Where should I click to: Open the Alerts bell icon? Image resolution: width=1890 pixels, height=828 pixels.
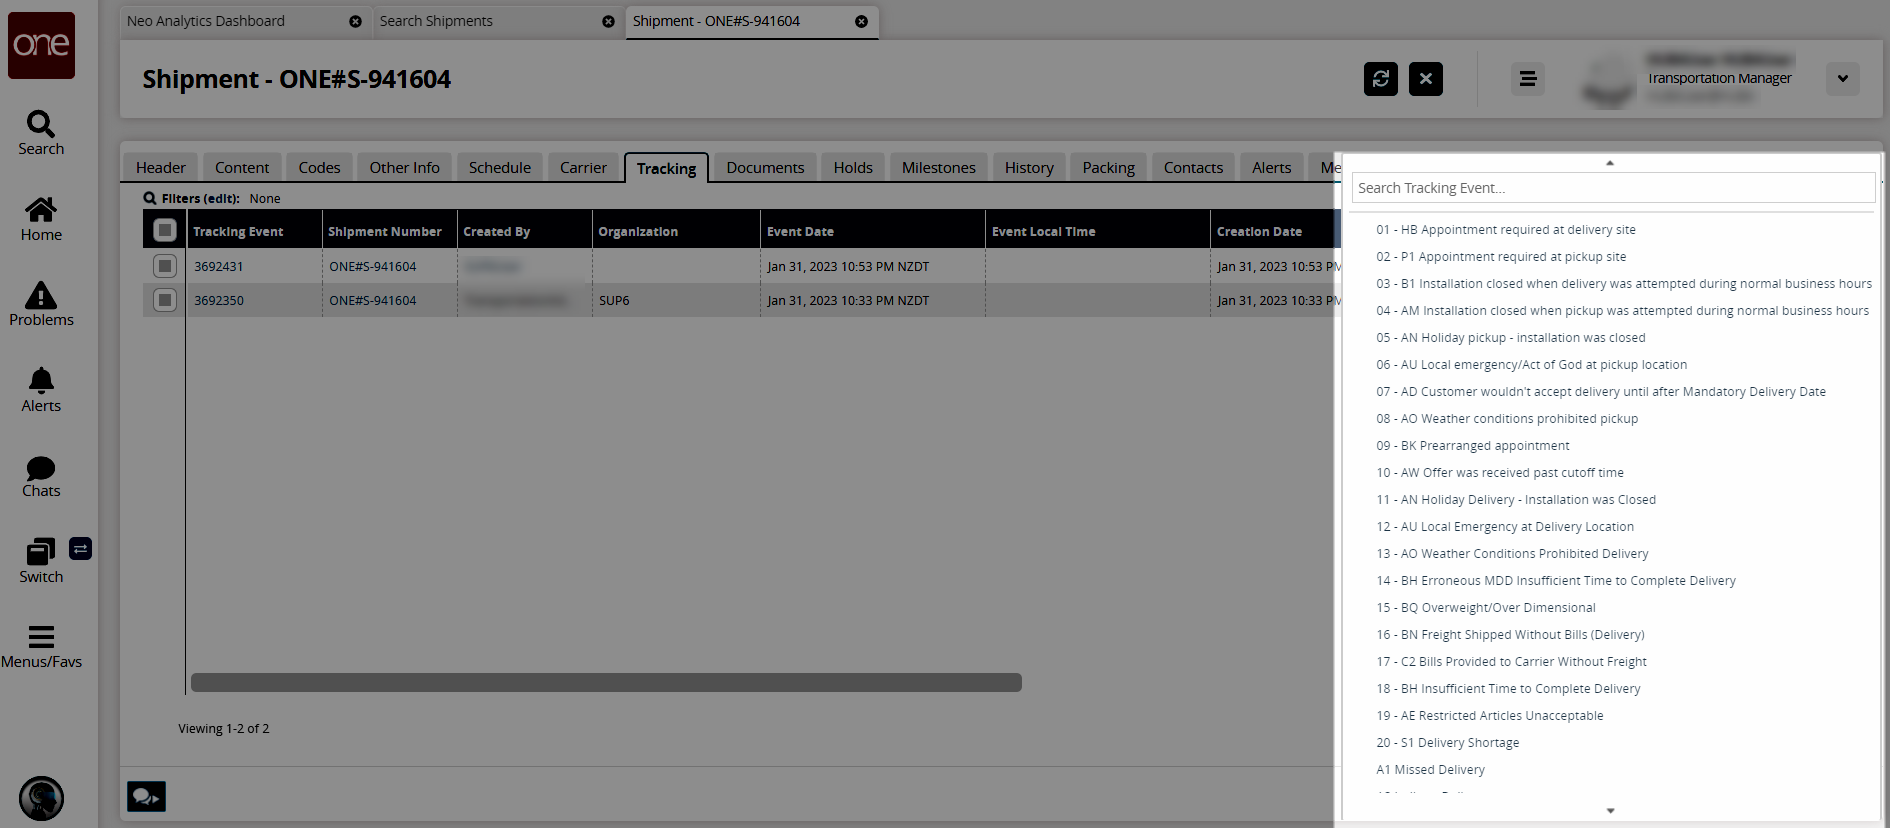[41, 381]
